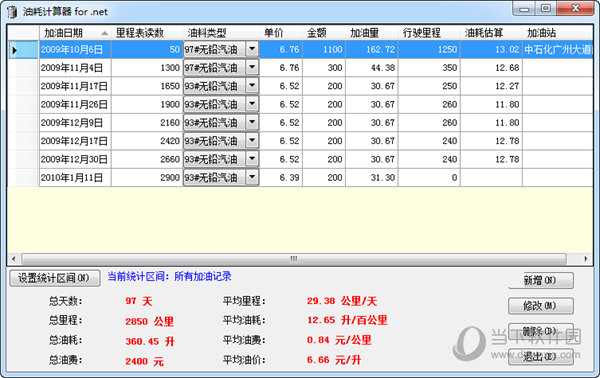The width and height of the screenshot is (600, 378).
Task: Select the 2009年12月9日 date cell
Action: click(75, 123)
